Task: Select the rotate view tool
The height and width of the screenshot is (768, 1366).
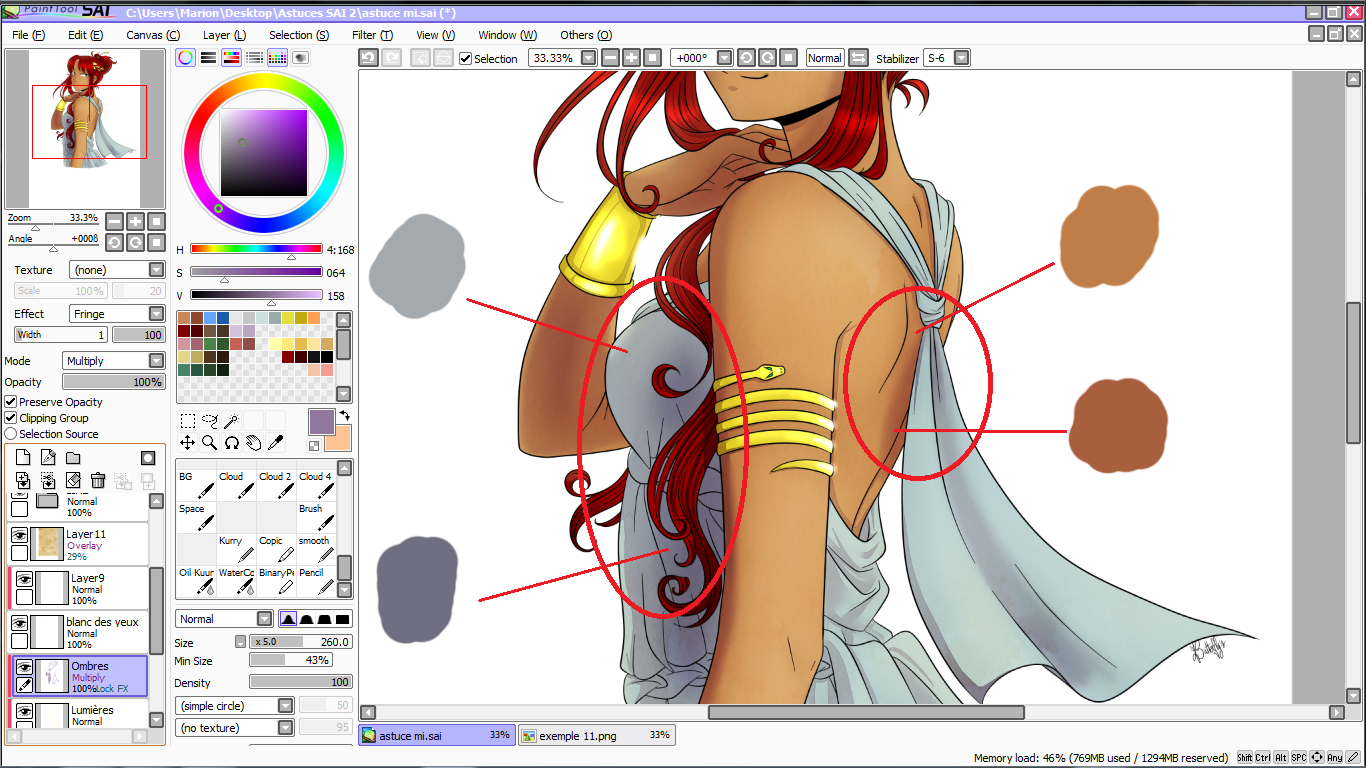Action: pos(231,442)
